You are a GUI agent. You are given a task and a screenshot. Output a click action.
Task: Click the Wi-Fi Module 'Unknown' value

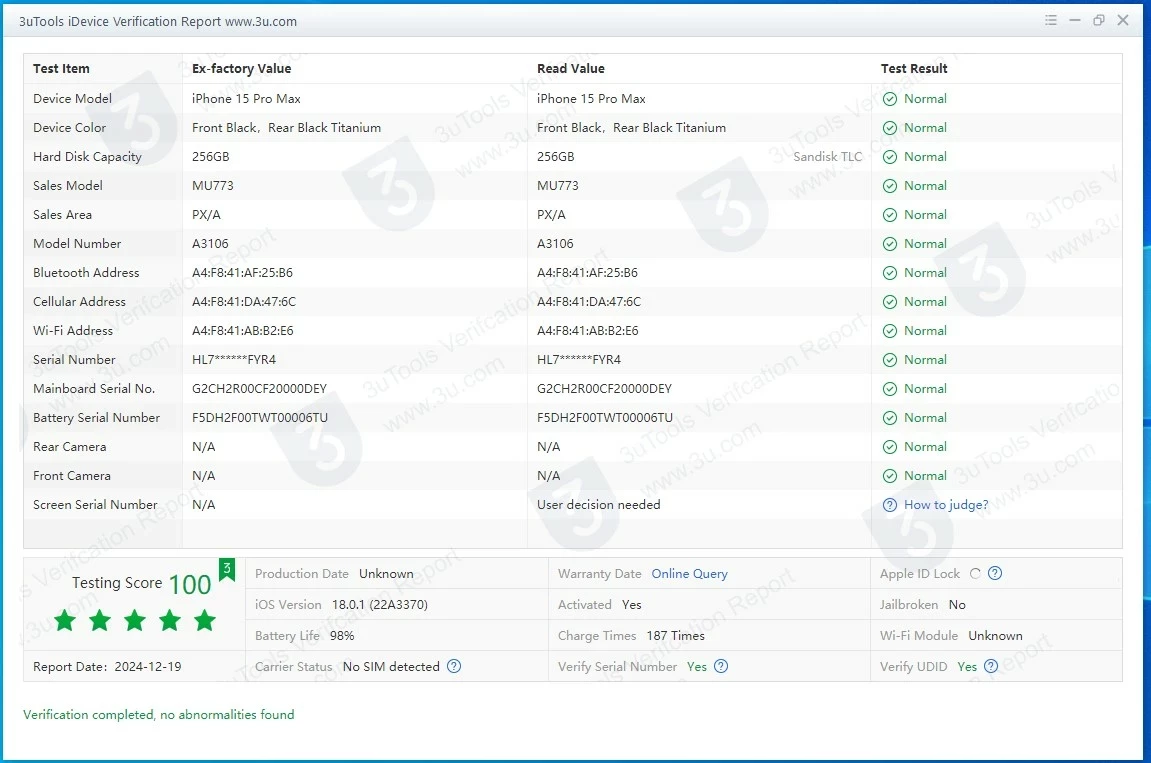[x=995, y=635]
